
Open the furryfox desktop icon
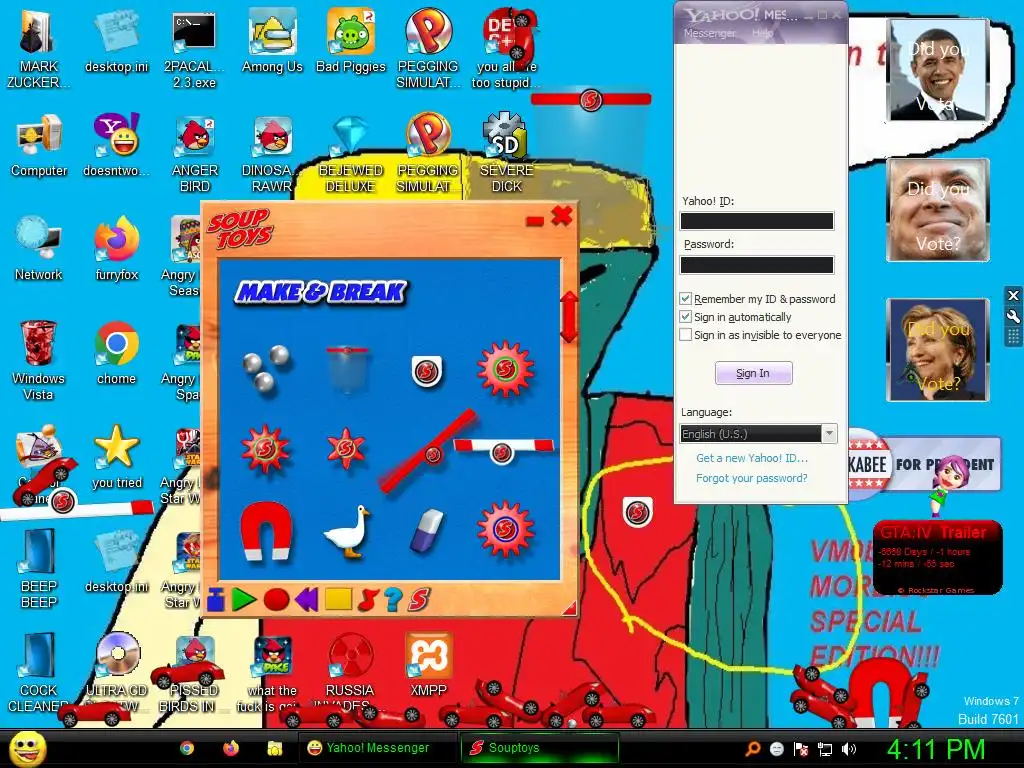pos(116,248)
